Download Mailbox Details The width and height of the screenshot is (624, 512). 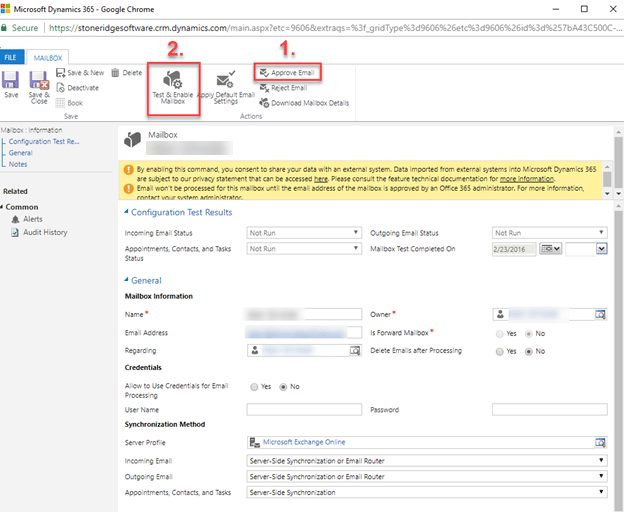[x=304, y=103]
